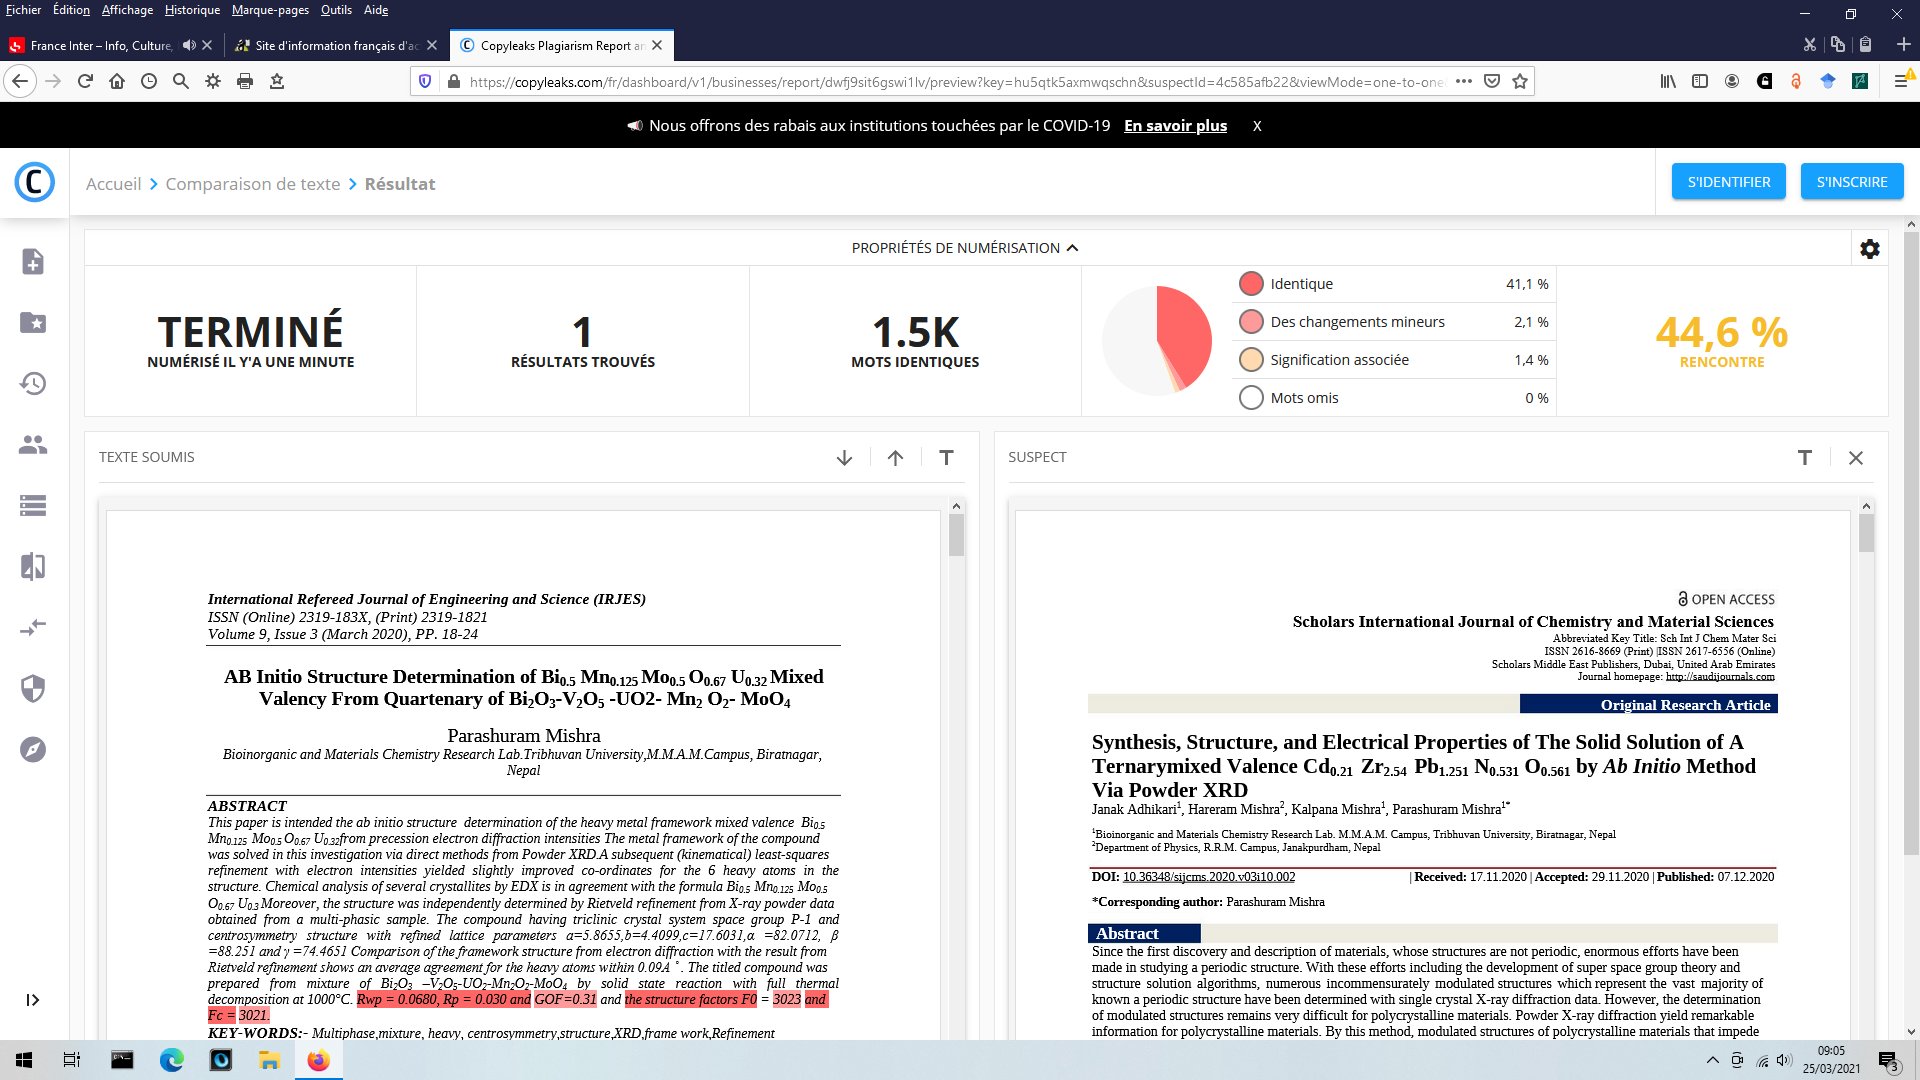1920x1080 pixels.
Task: Click the shield icon in sidebar
Action: coord(33,689)
